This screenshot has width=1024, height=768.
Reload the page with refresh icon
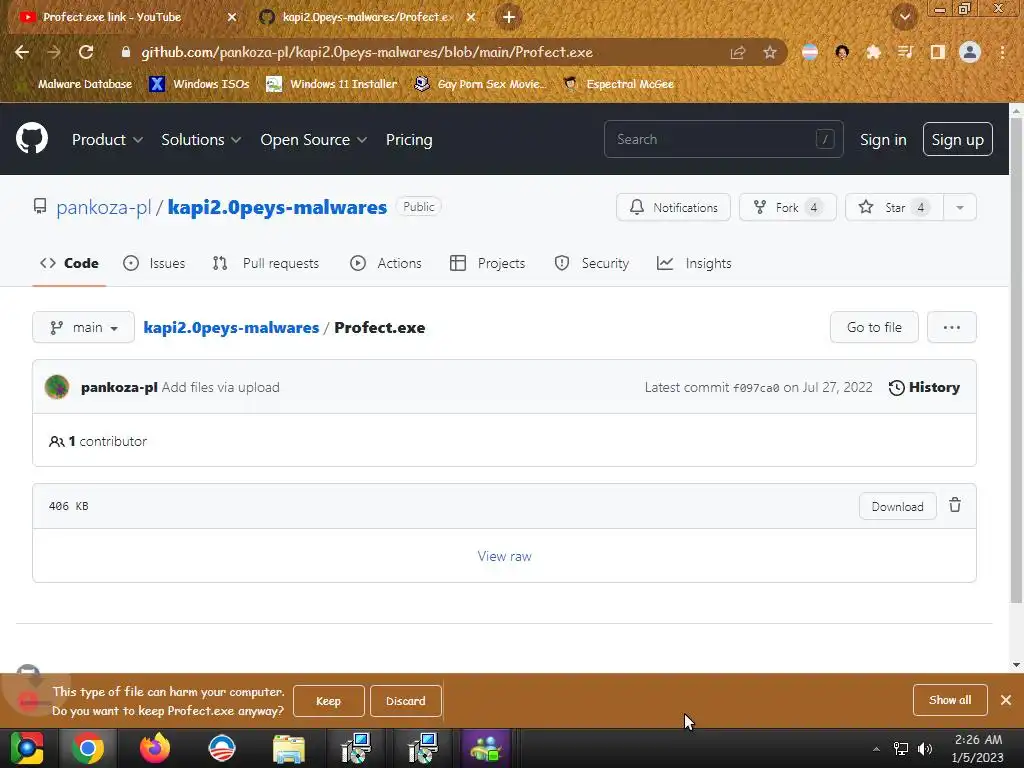tap(86, 52)
